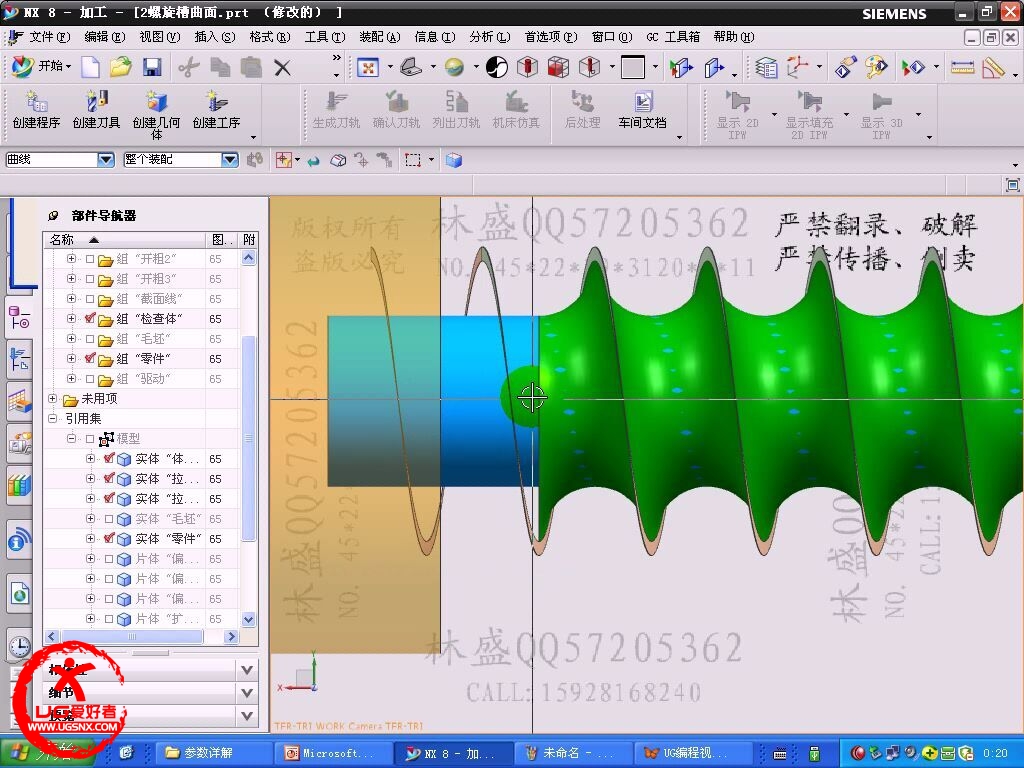Screen dimensions: 1024x768
Task: Click navigator scrollbar down arrow
Action: point(248,619)
